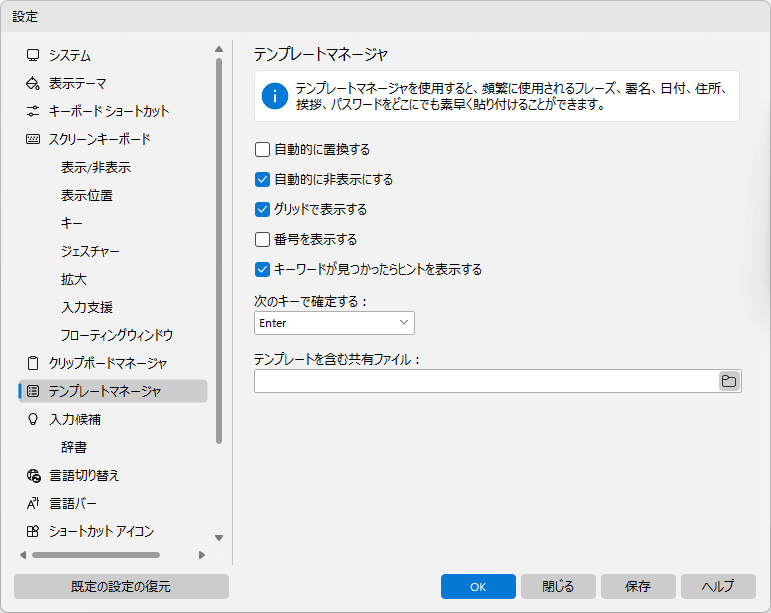This screenshot has height=613, width=771.
Task: Enable 番号を表示する checkbox
Action: coord(263,239)
